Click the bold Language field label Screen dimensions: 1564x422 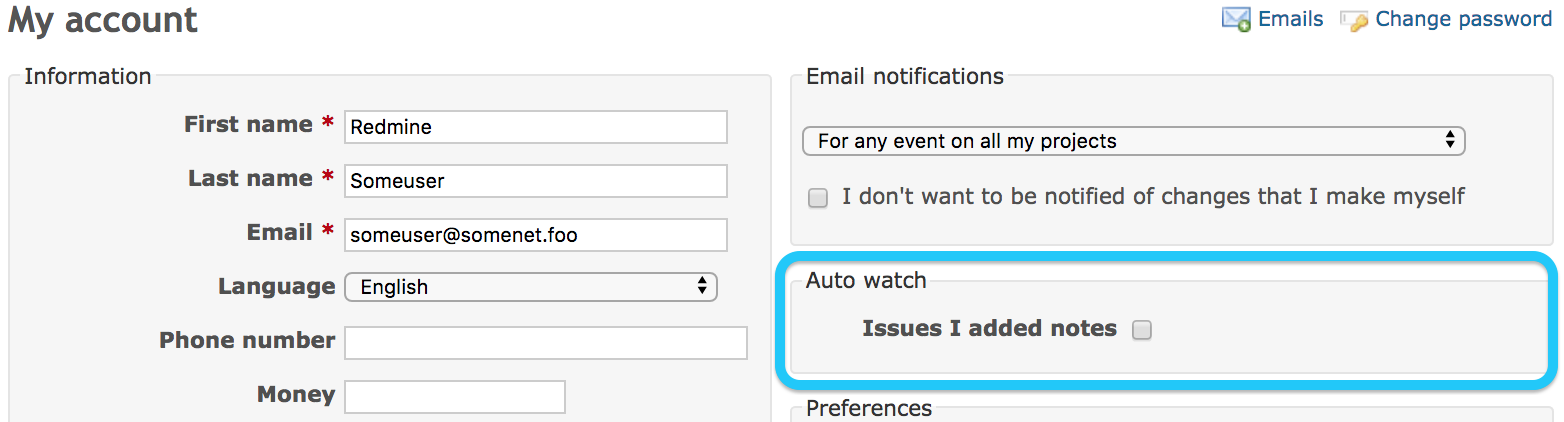pos(277,287)
